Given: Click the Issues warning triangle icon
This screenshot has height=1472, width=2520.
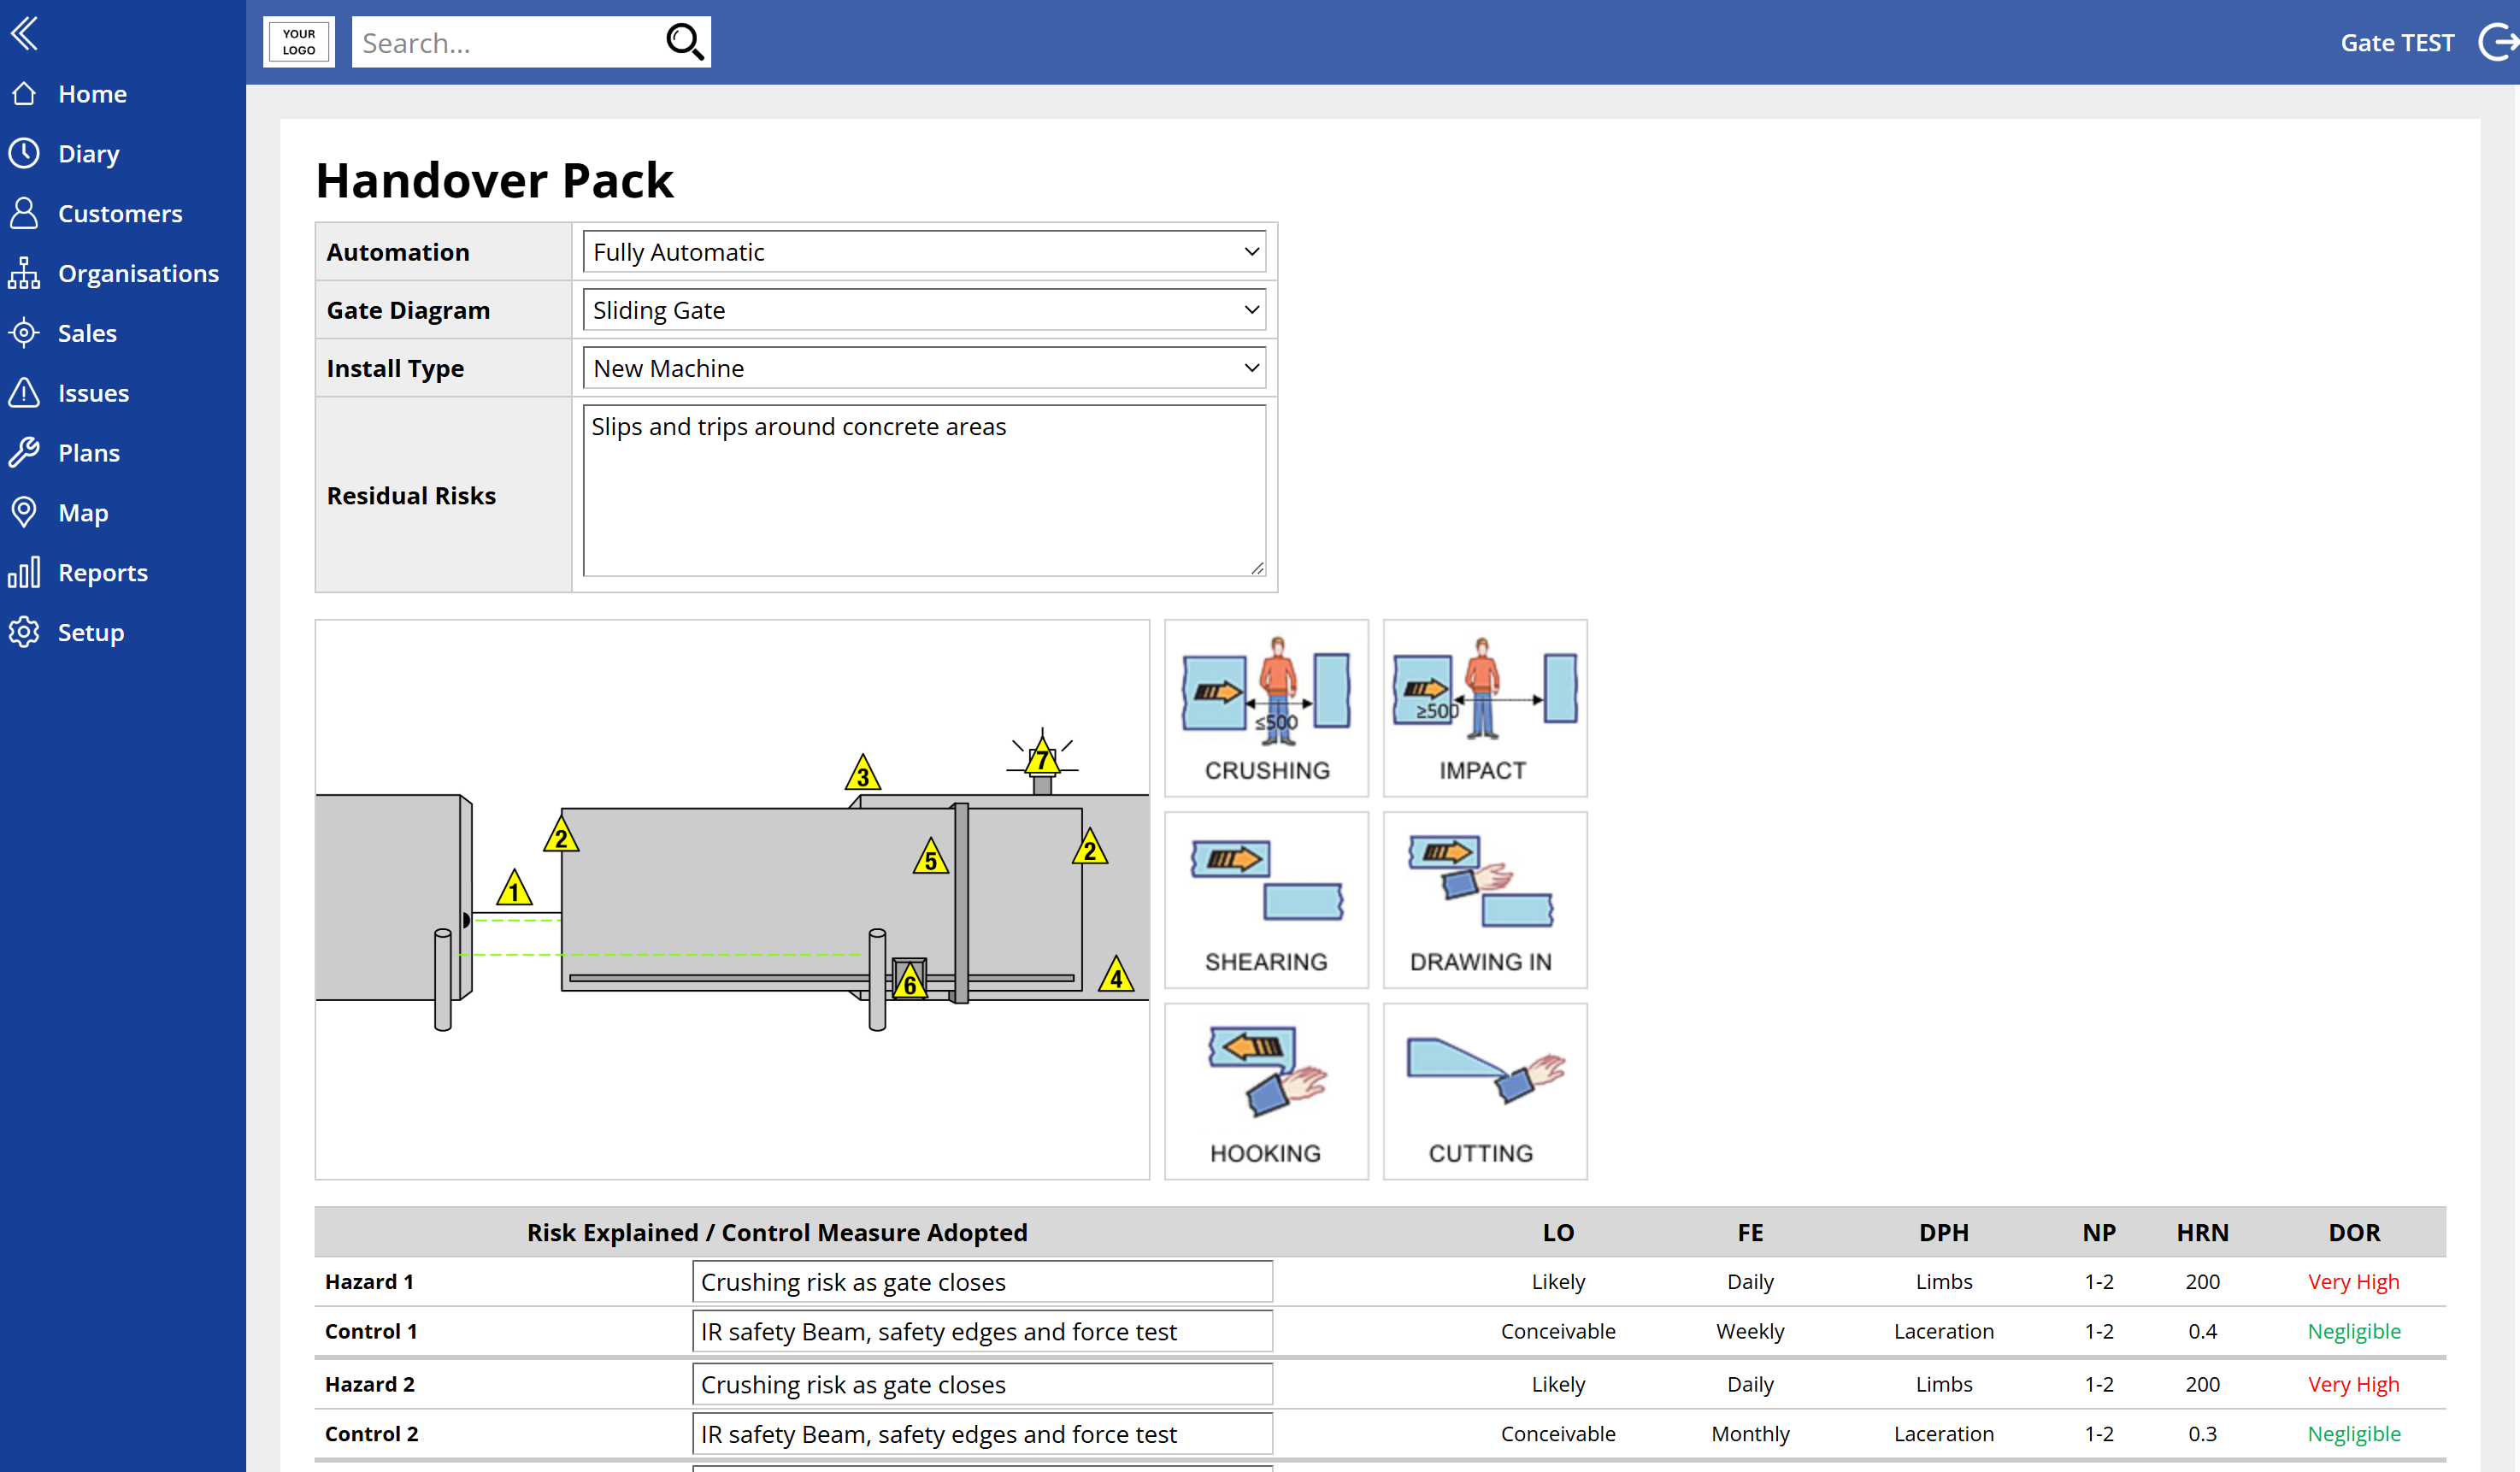Looking at the screenshot, I should point(24,392).
